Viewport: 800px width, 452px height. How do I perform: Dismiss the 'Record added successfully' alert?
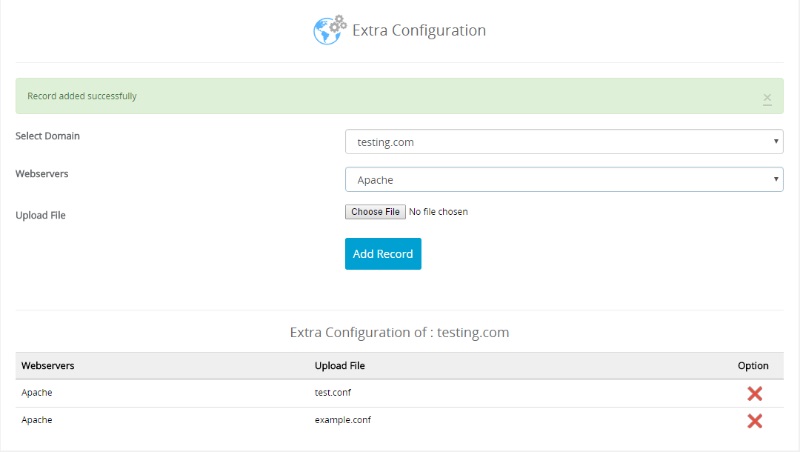(x=767, y=97)
